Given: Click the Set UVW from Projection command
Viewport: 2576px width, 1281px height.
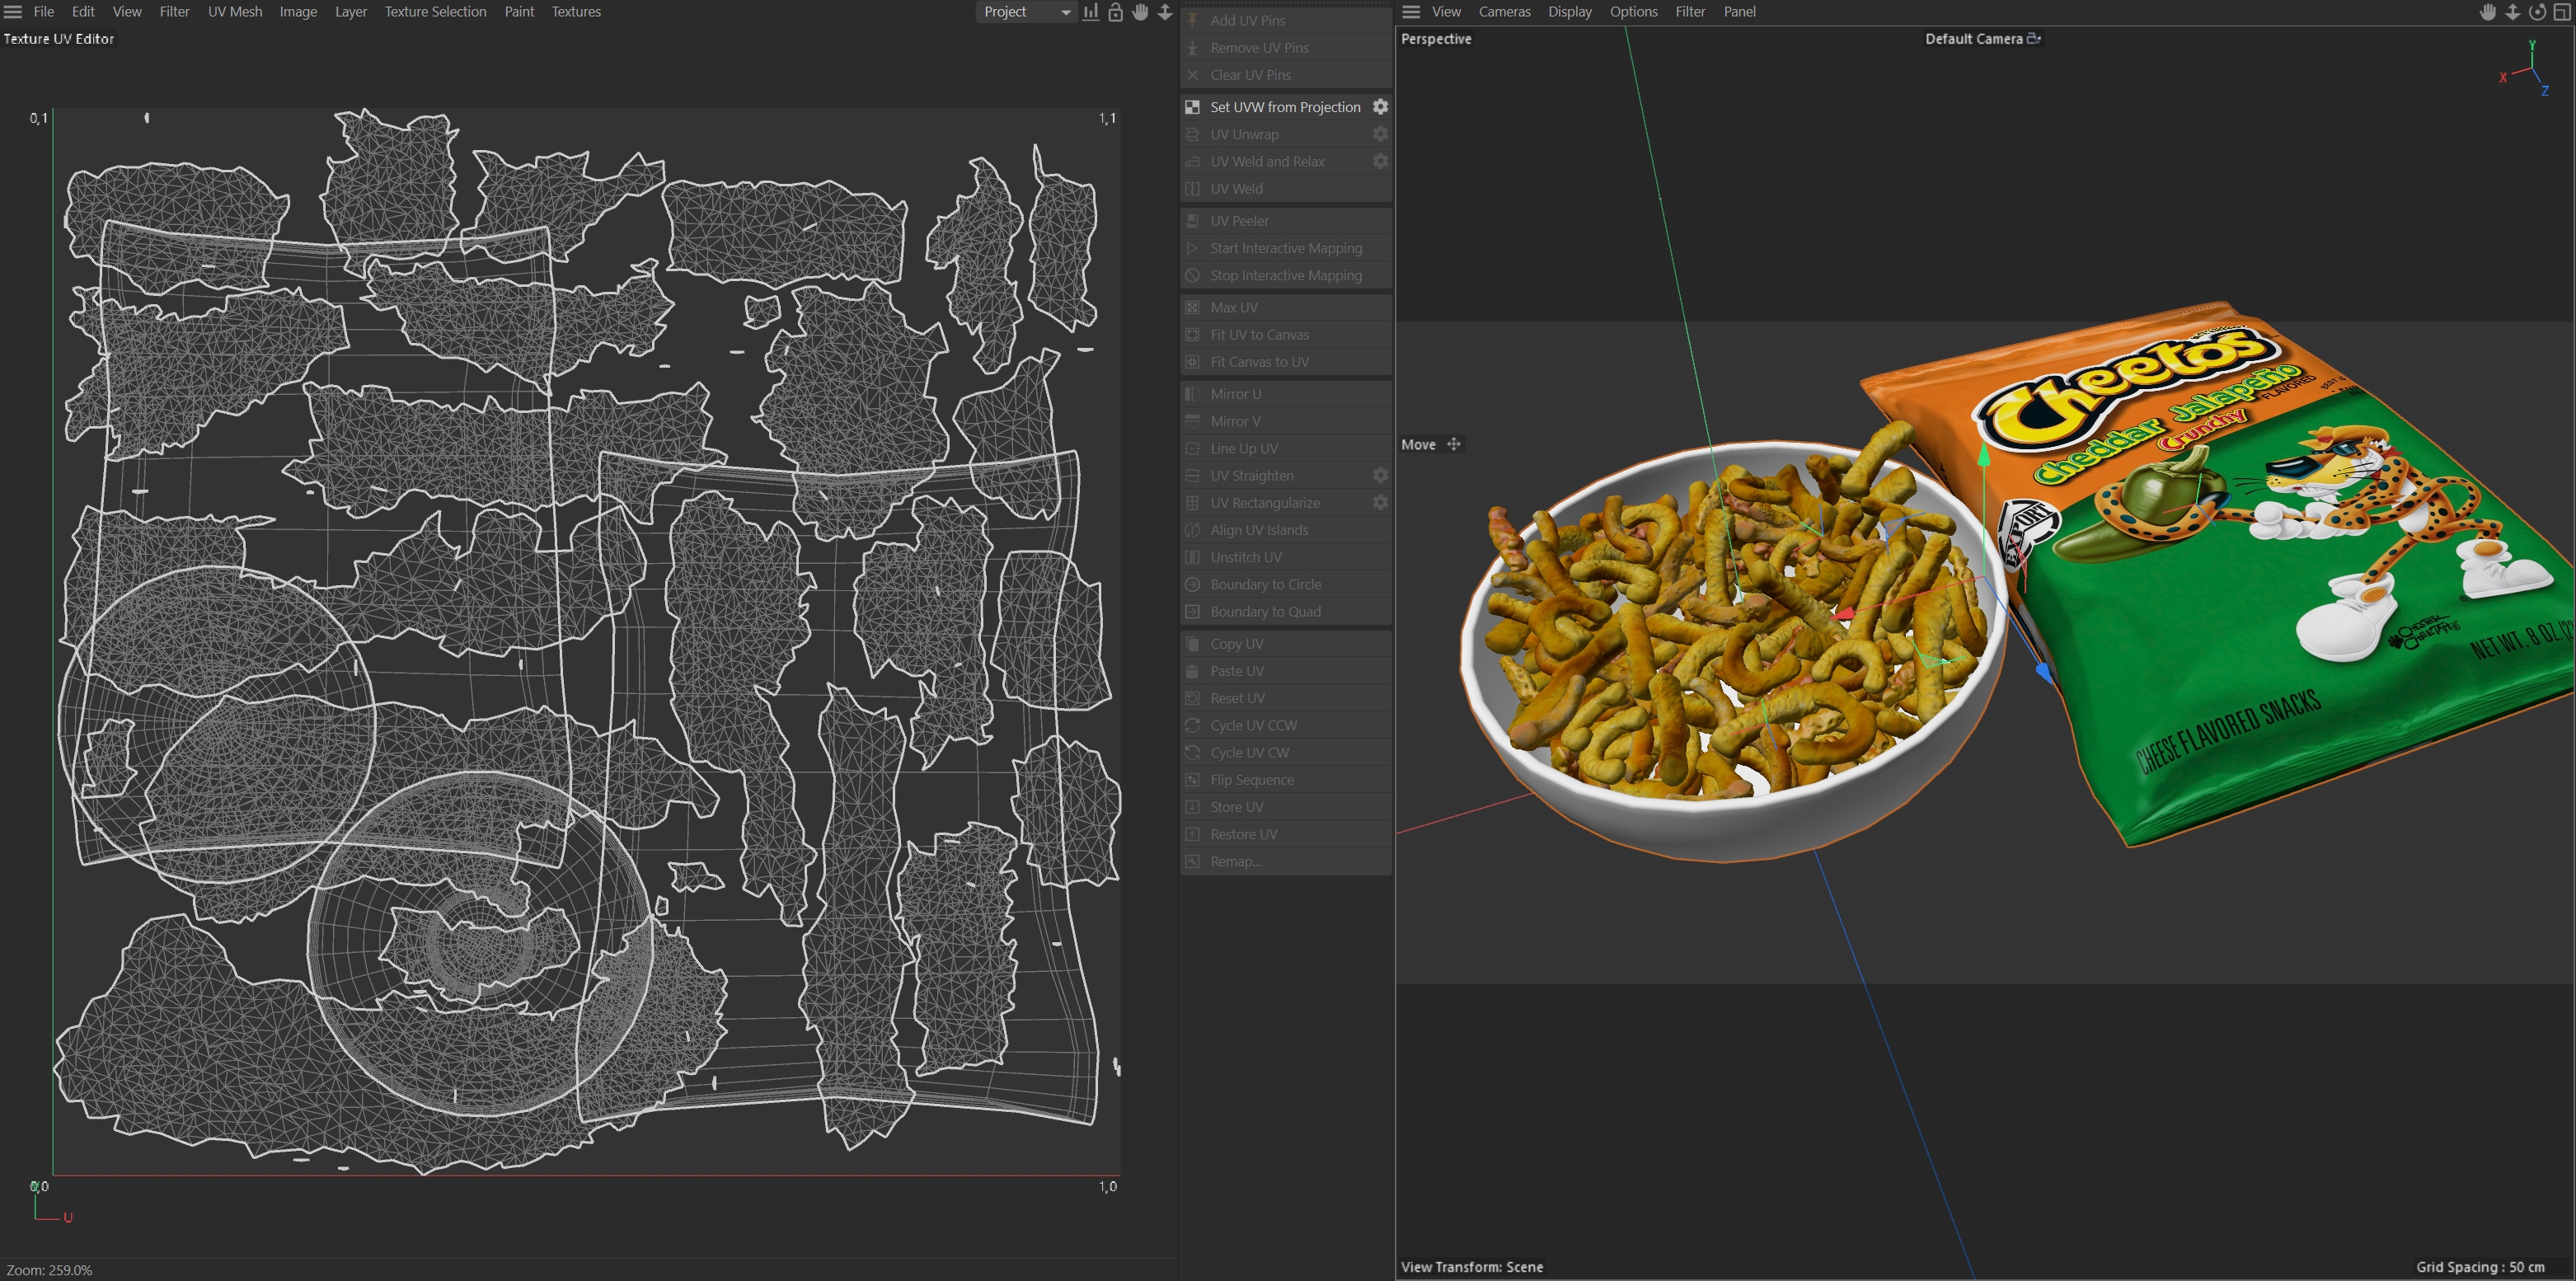Looking at the screenshot, I should (1285, 107).
